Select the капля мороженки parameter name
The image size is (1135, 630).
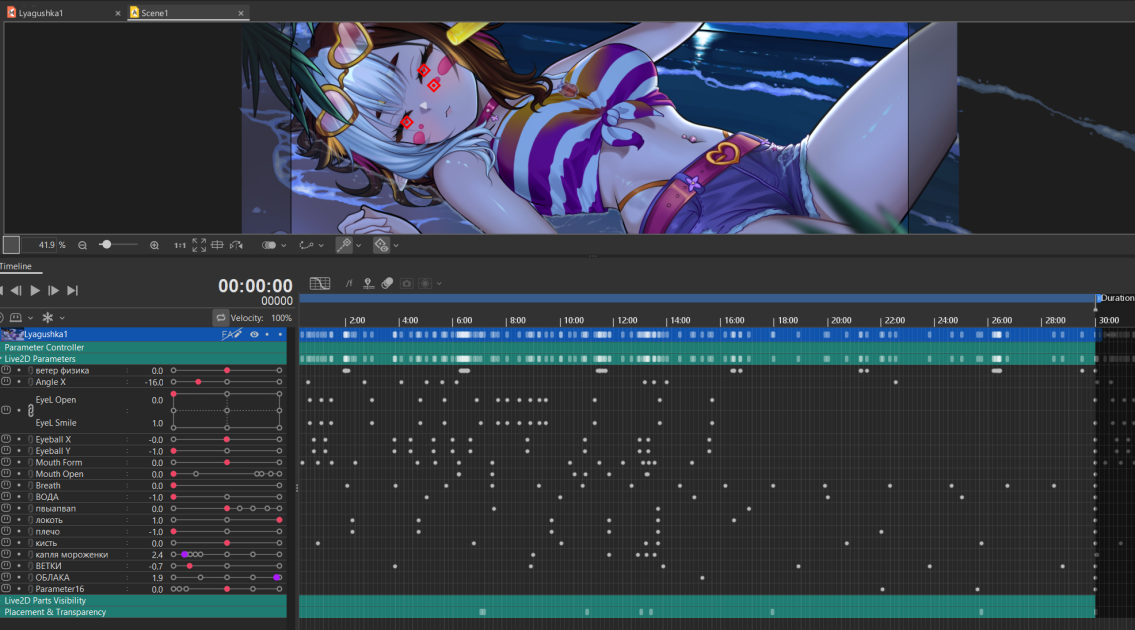click(72, 555)
